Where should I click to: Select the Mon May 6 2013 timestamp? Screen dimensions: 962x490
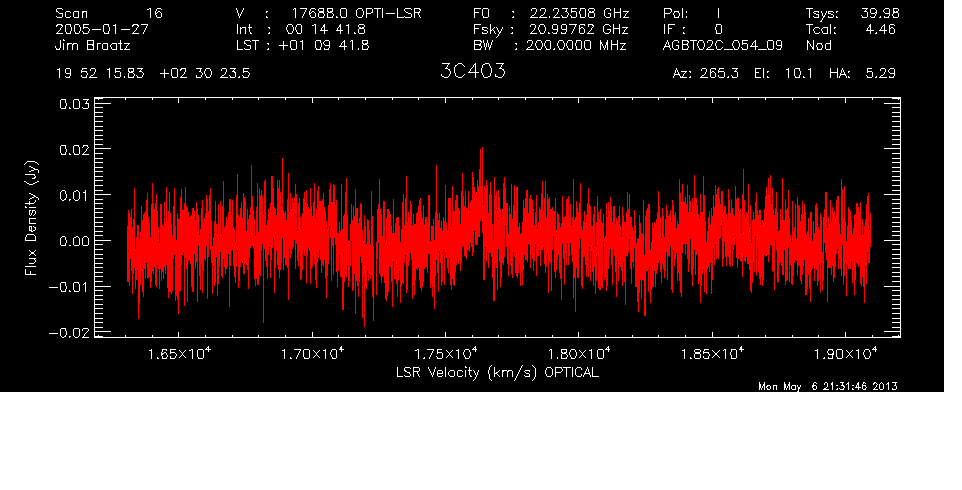828,386
